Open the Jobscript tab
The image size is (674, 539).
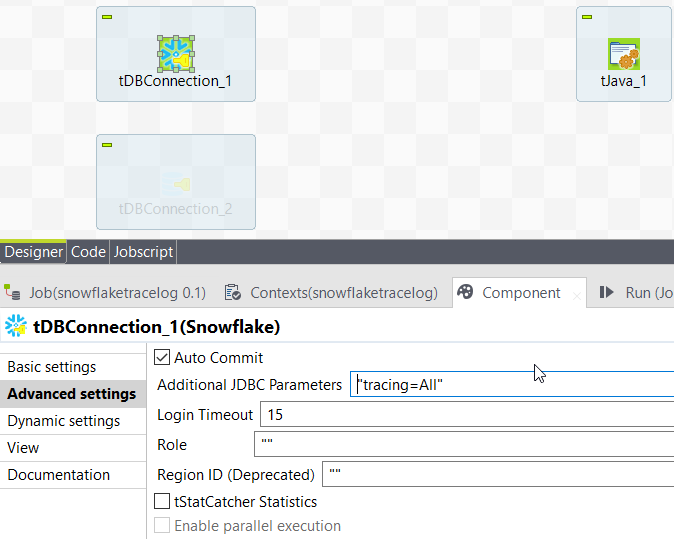point(143,252)
